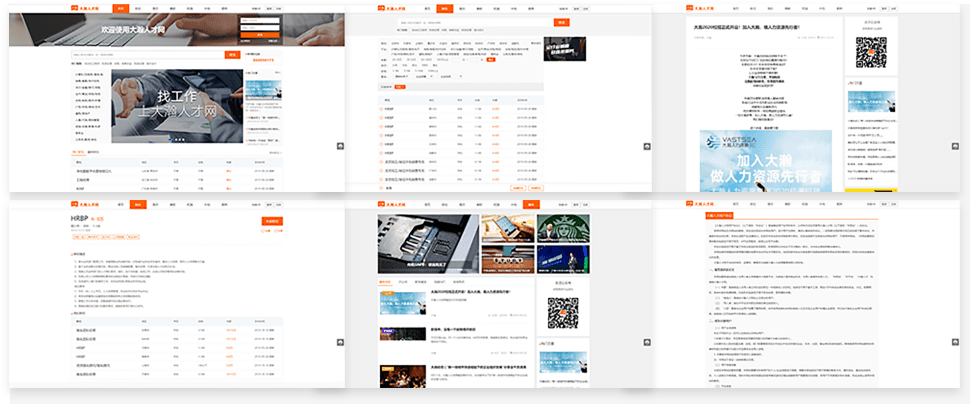
Task: Select the highlighted orange nav tab on the news listing page
Action: point(530,204)
